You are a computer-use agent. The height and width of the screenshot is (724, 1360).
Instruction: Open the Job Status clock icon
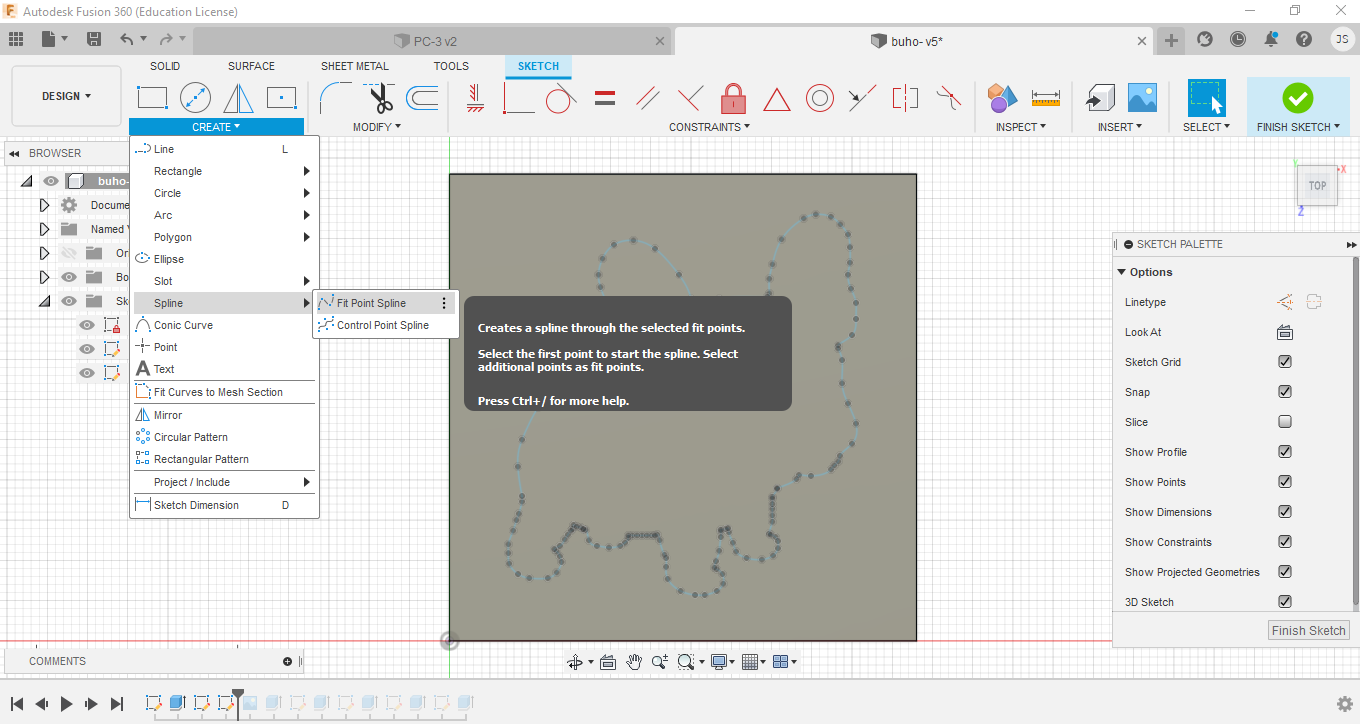[x=1238, y=39]
